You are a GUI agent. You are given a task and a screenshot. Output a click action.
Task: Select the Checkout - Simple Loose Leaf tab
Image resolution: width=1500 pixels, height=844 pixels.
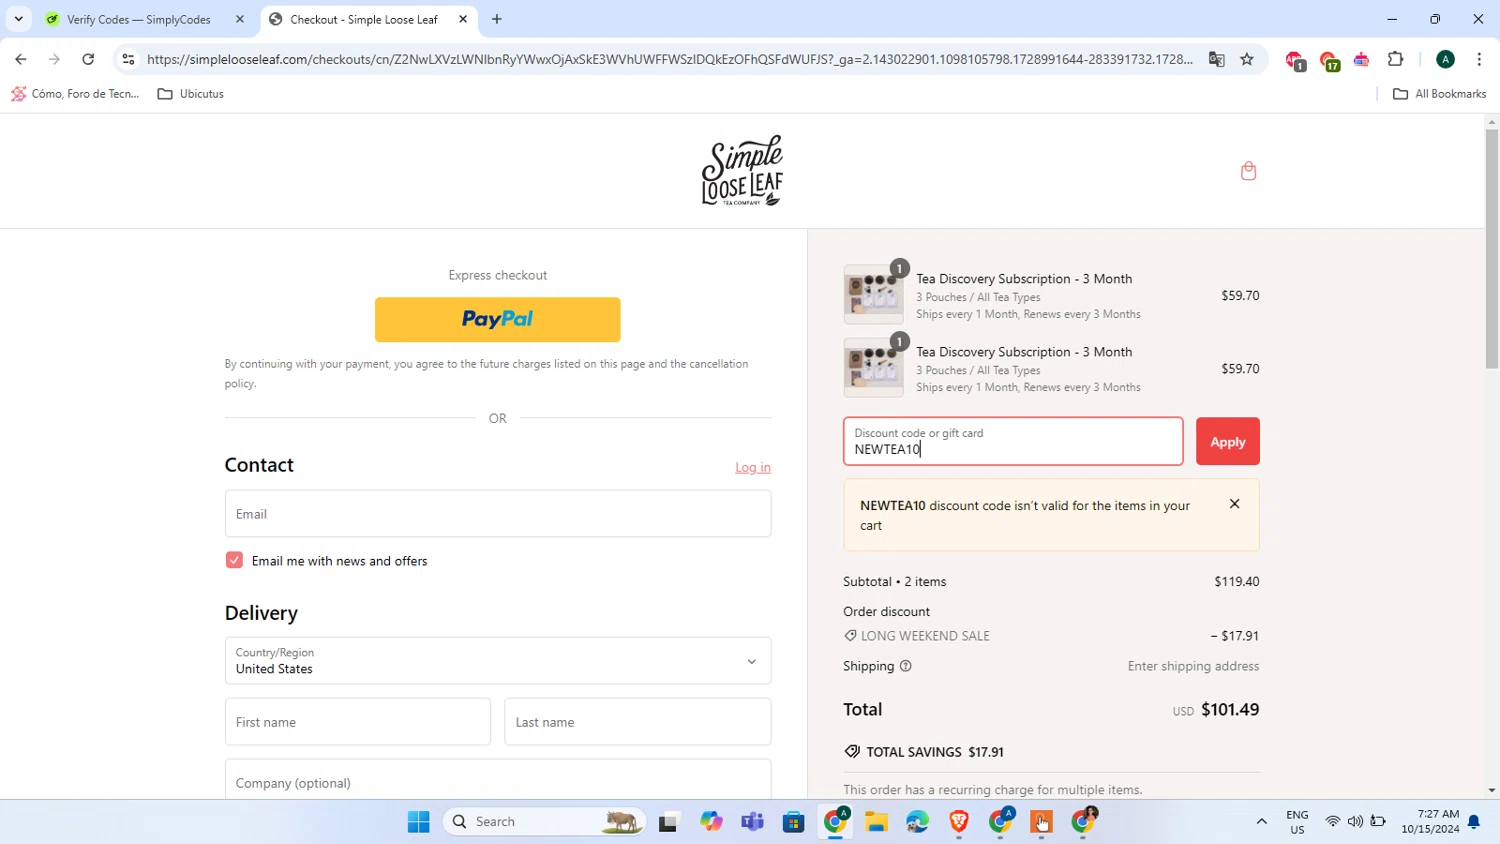[369, 19]
